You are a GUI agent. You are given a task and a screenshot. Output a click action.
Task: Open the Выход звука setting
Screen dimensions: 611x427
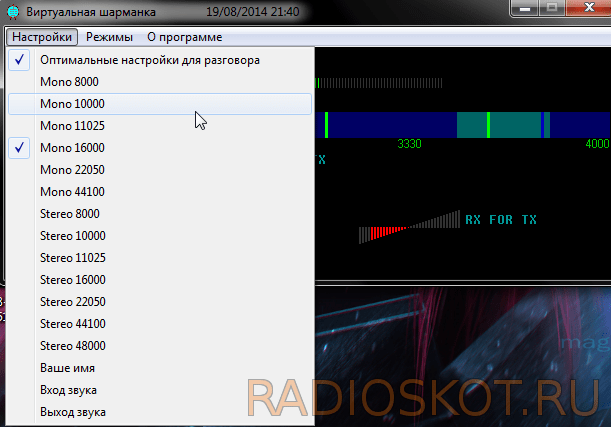[160, 412]
